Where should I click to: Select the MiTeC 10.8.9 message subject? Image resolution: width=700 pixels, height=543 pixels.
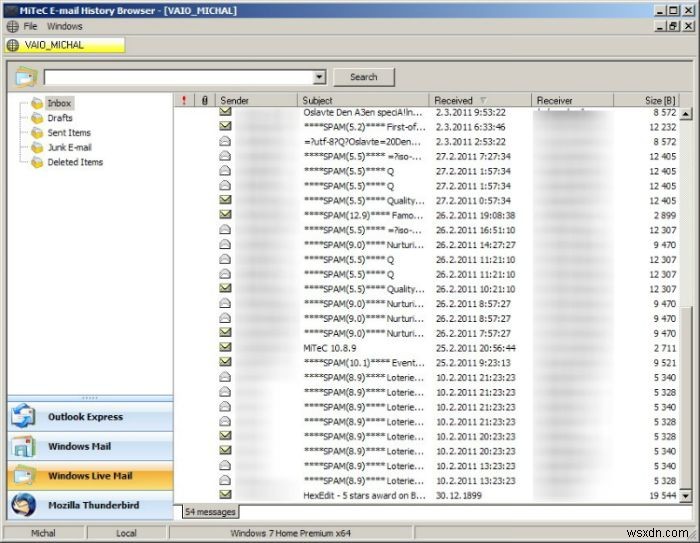(x=330, y=348)
